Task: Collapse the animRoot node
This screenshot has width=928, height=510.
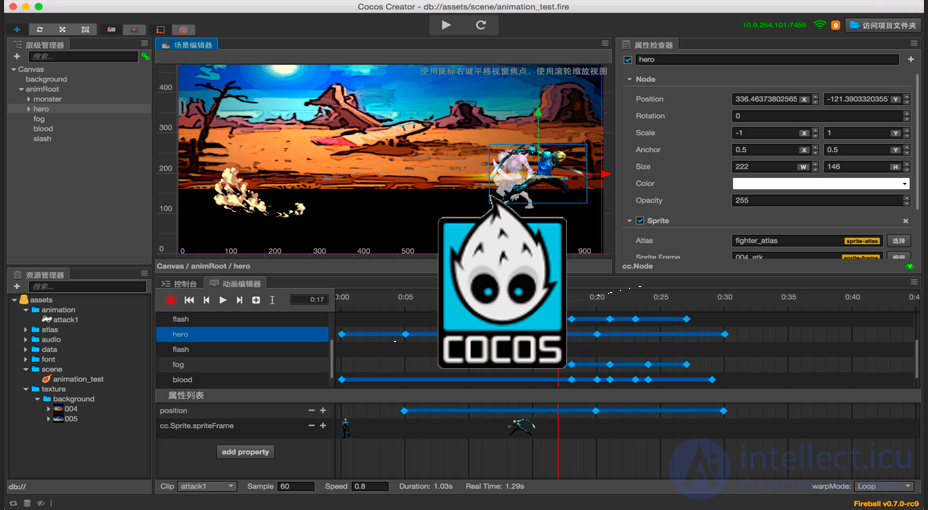Action: 21,89
